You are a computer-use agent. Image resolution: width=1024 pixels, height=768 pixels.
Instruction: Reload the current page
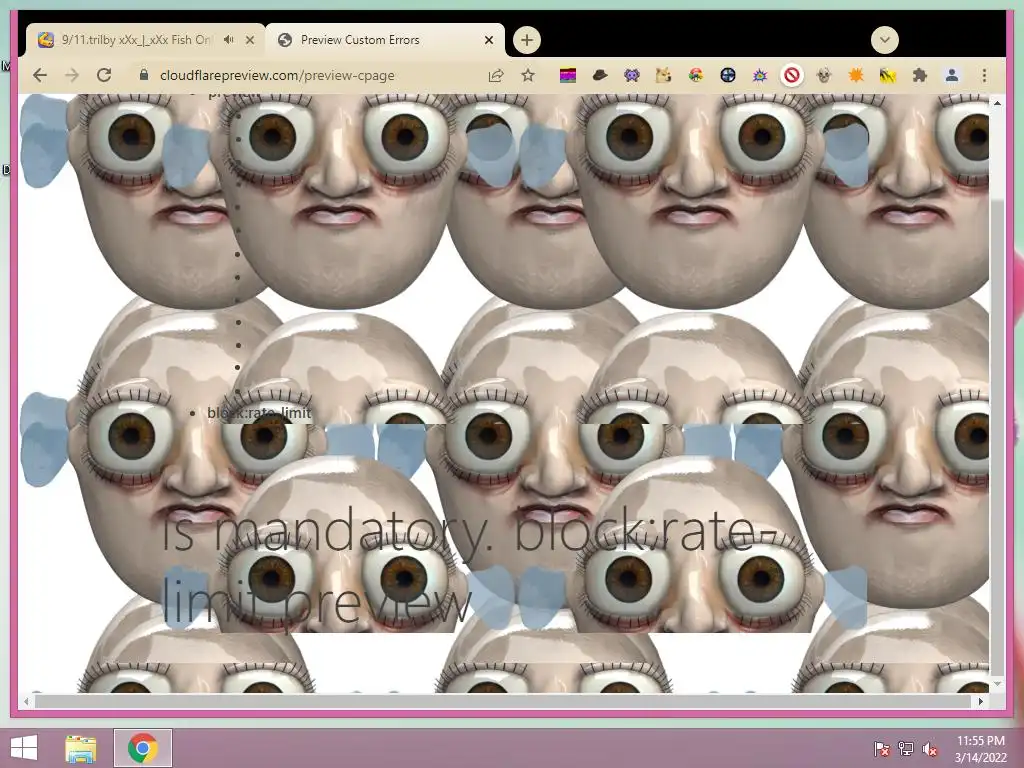pos(104,75)
